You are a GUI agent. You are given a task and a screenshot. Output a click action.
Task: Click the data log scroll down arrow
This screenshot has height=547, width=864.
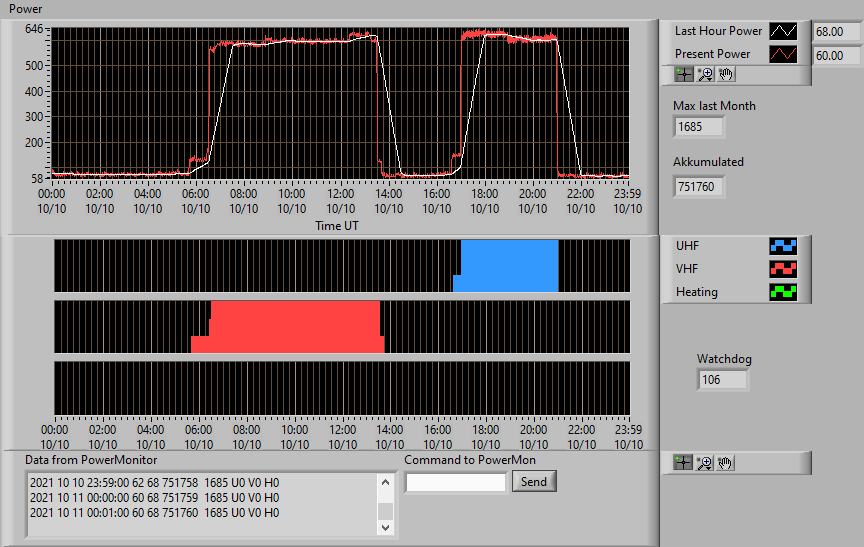tap(385, 527)
